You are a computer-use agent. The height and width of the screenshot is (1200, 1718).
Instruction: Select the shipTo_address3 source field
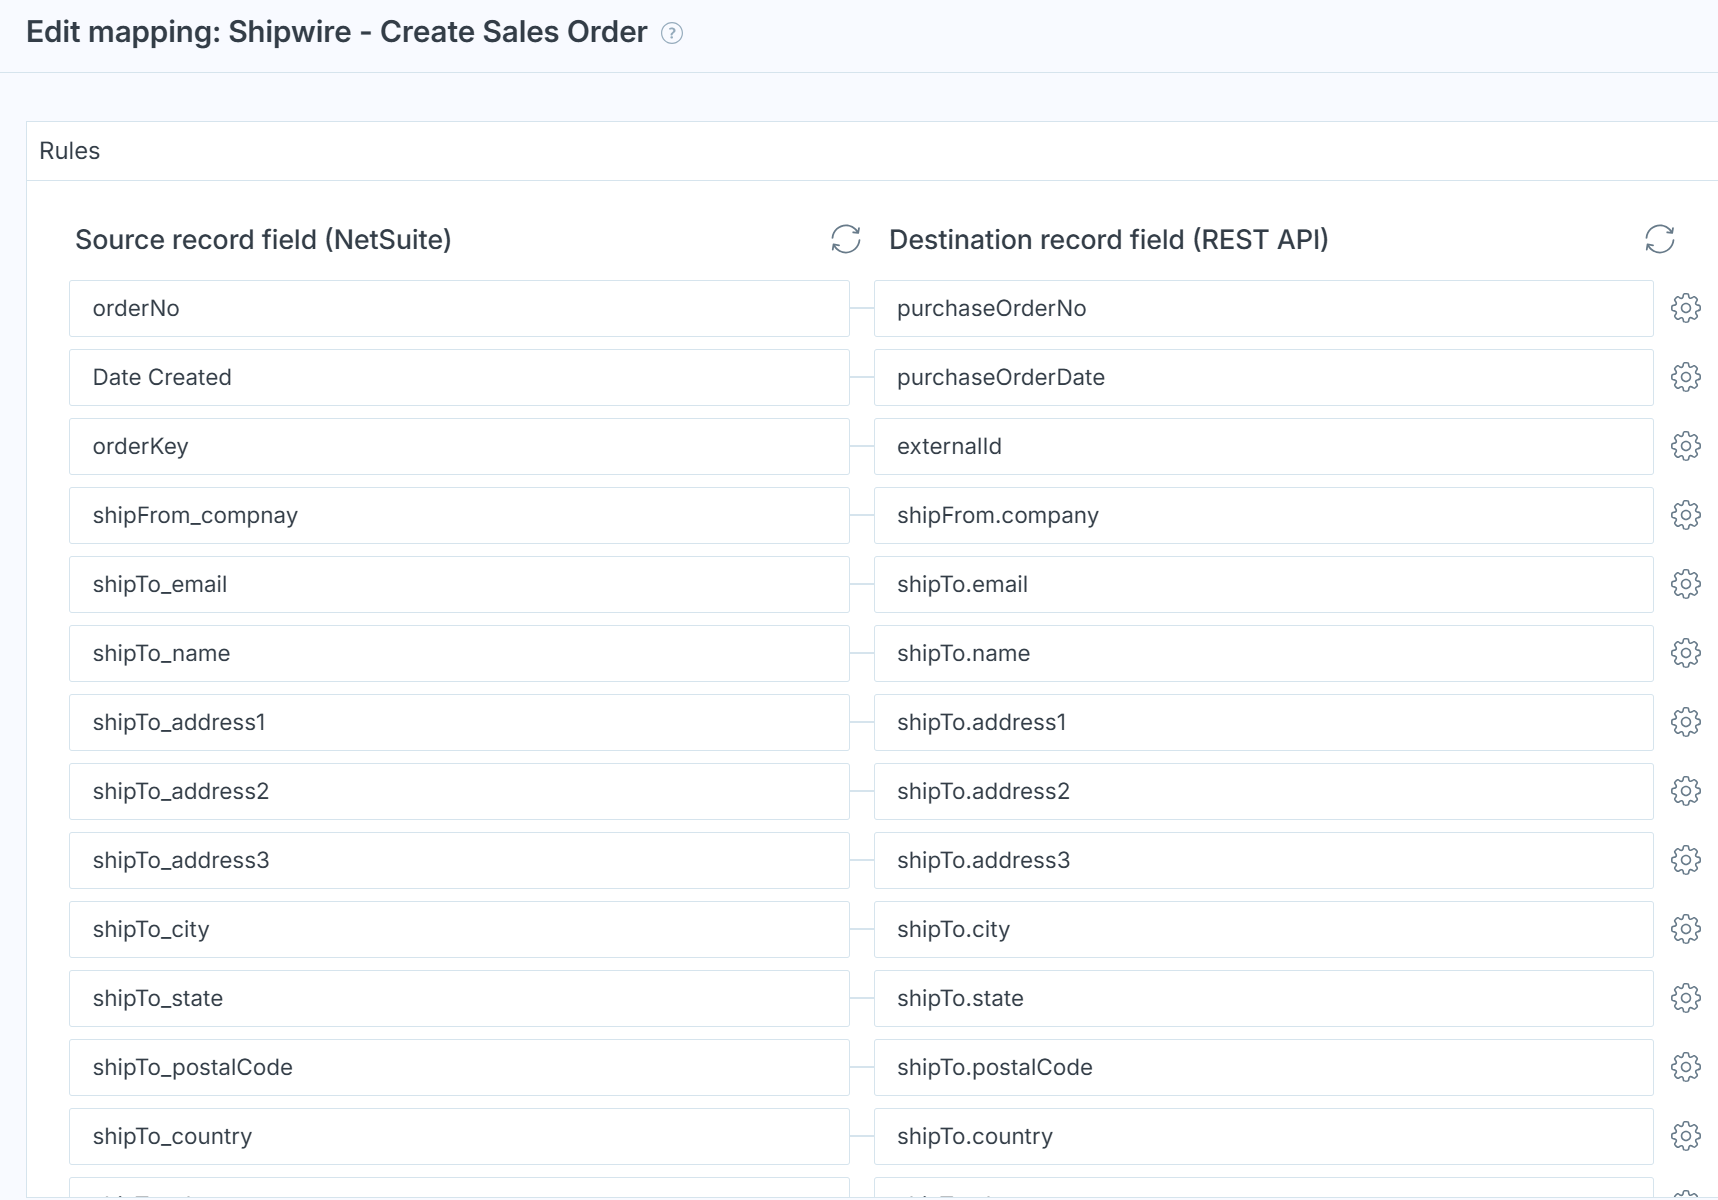click(458, 860)
